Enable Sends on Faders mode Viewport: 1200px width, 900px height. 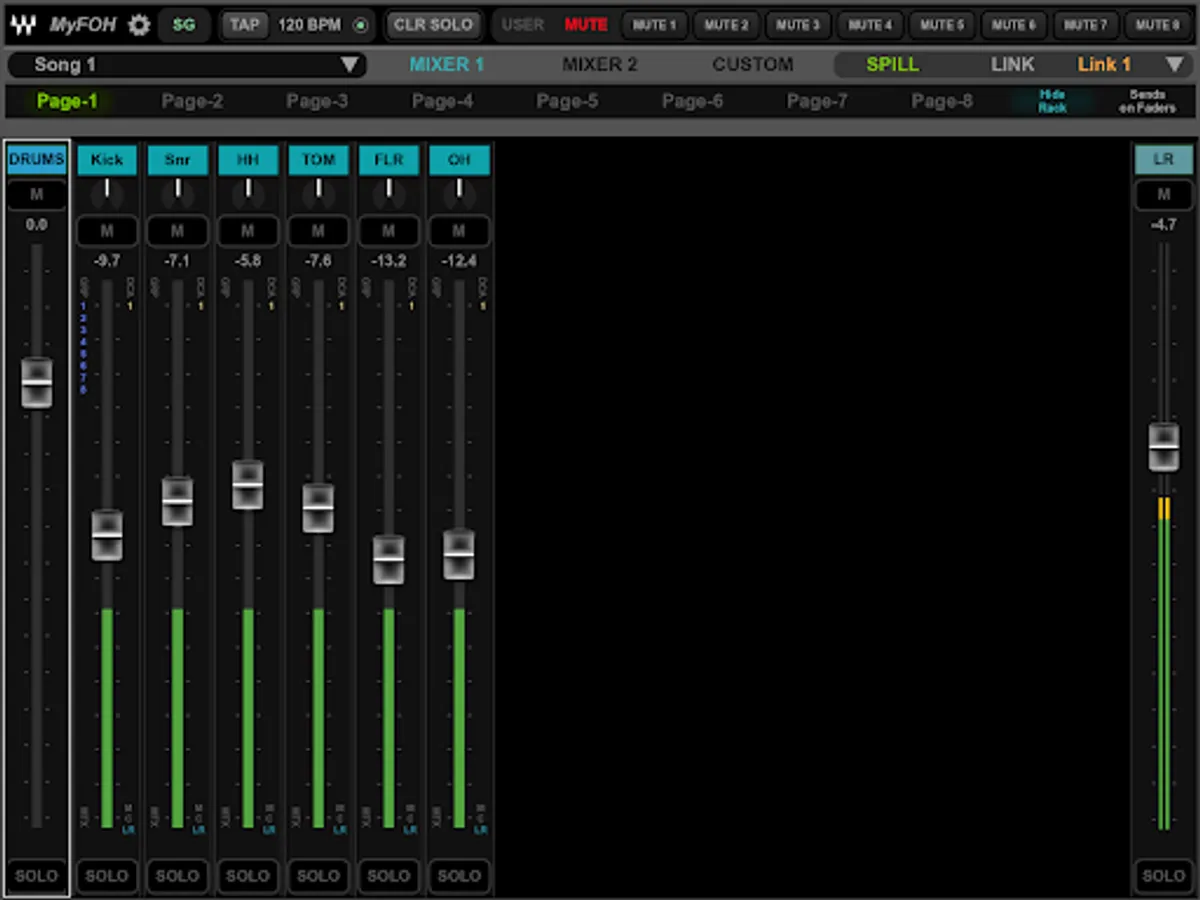1147,102
